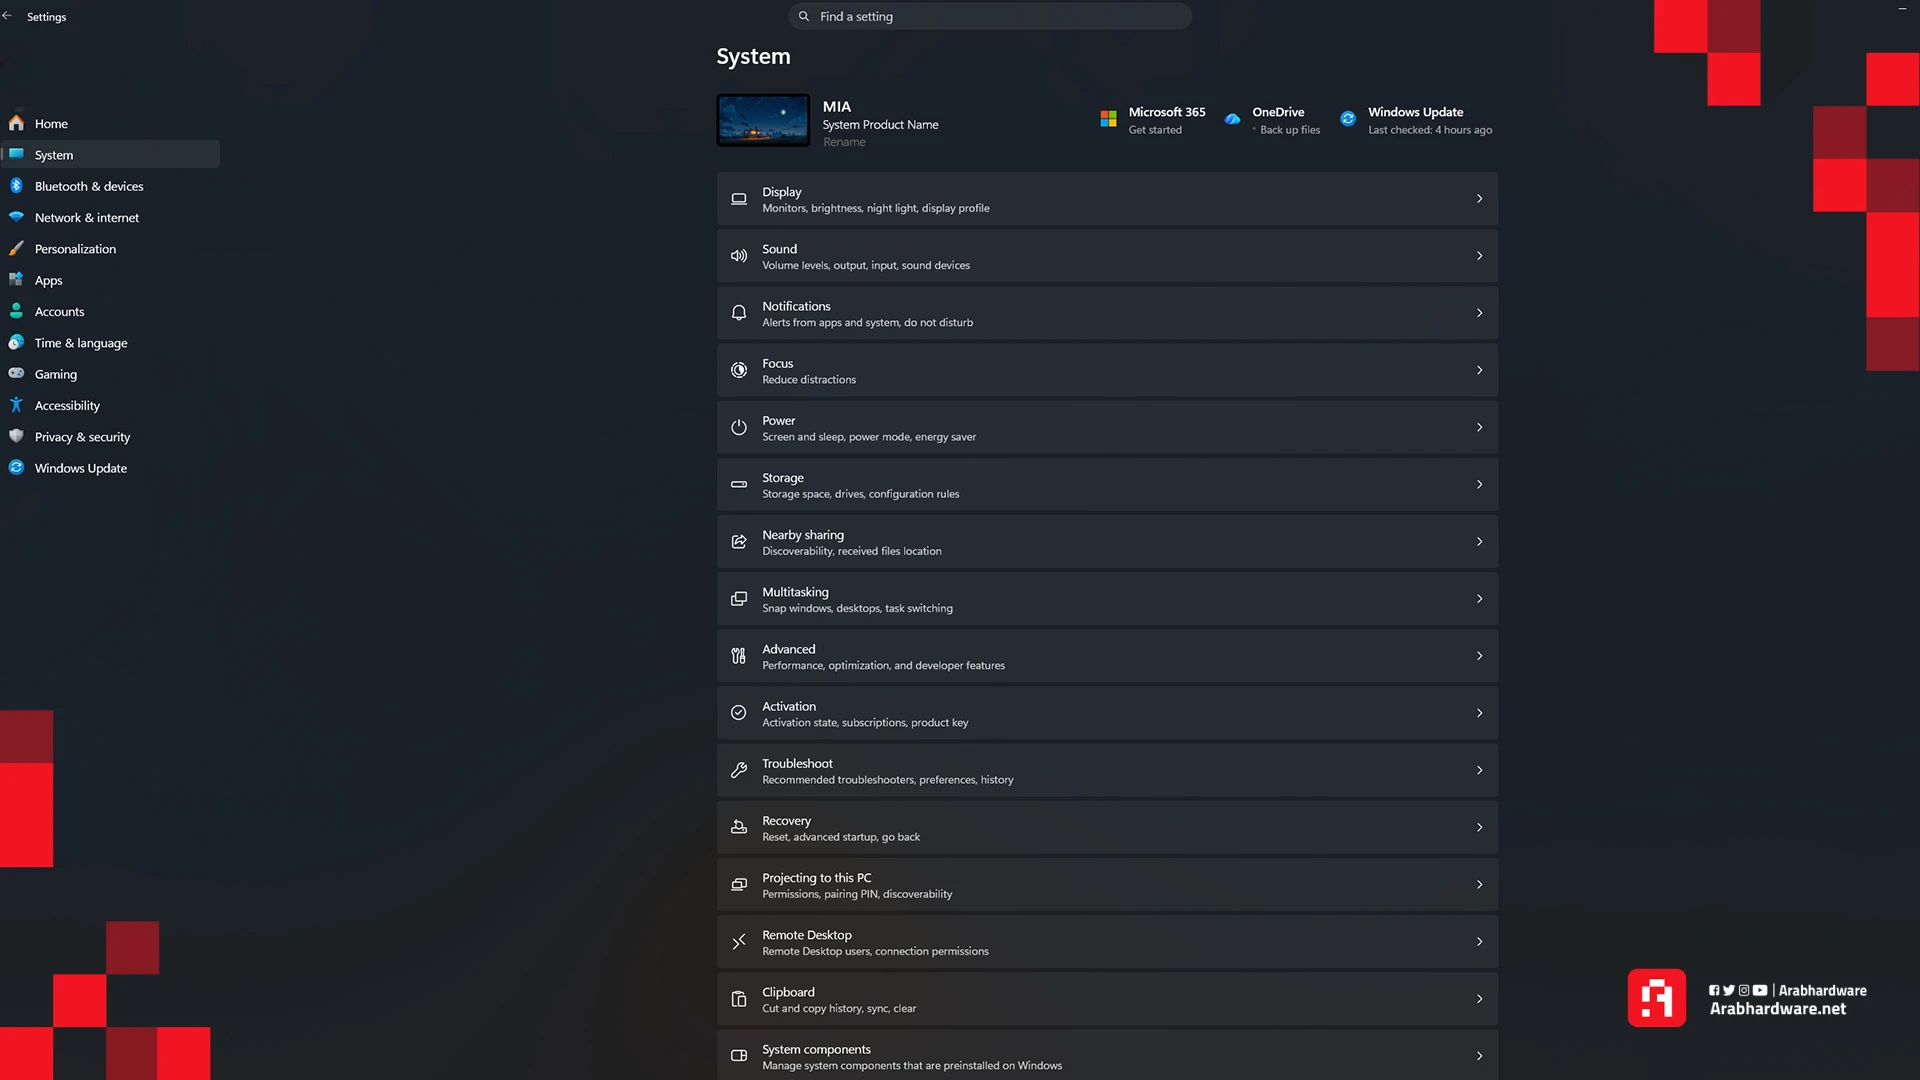Click the Privacy & security shield icon
Image resolution: width=1920 pixels, height=1080 pixels.
(x=16, y=436)
